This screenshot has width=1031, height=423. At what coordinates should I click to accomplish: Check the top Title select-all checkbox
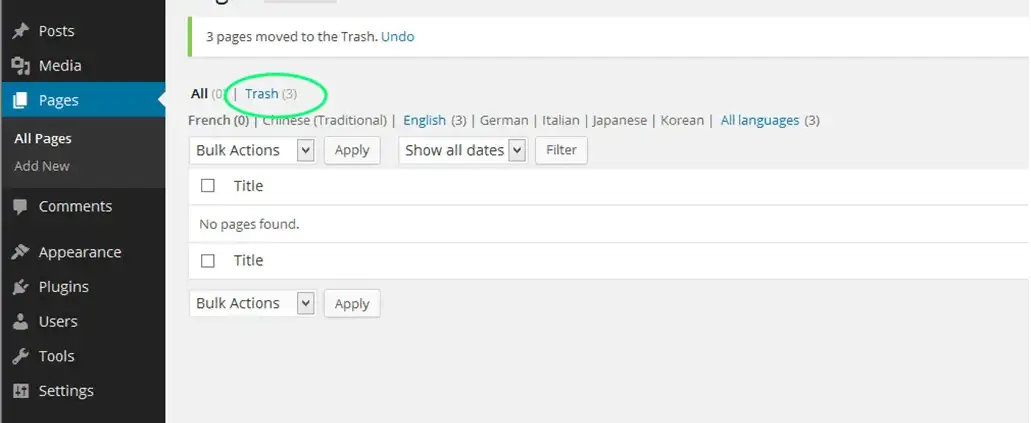[208, 185]
